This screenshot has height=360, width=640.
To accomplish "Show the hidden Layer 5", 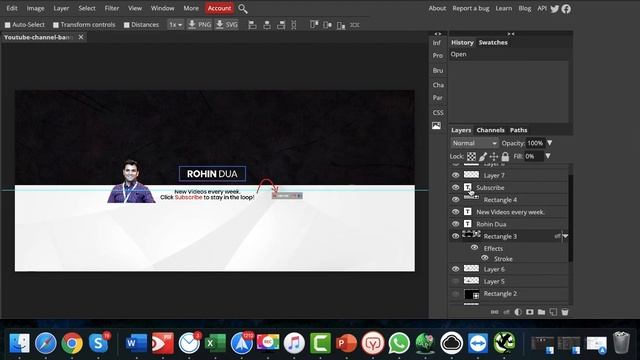I will [x=456, y=281].
